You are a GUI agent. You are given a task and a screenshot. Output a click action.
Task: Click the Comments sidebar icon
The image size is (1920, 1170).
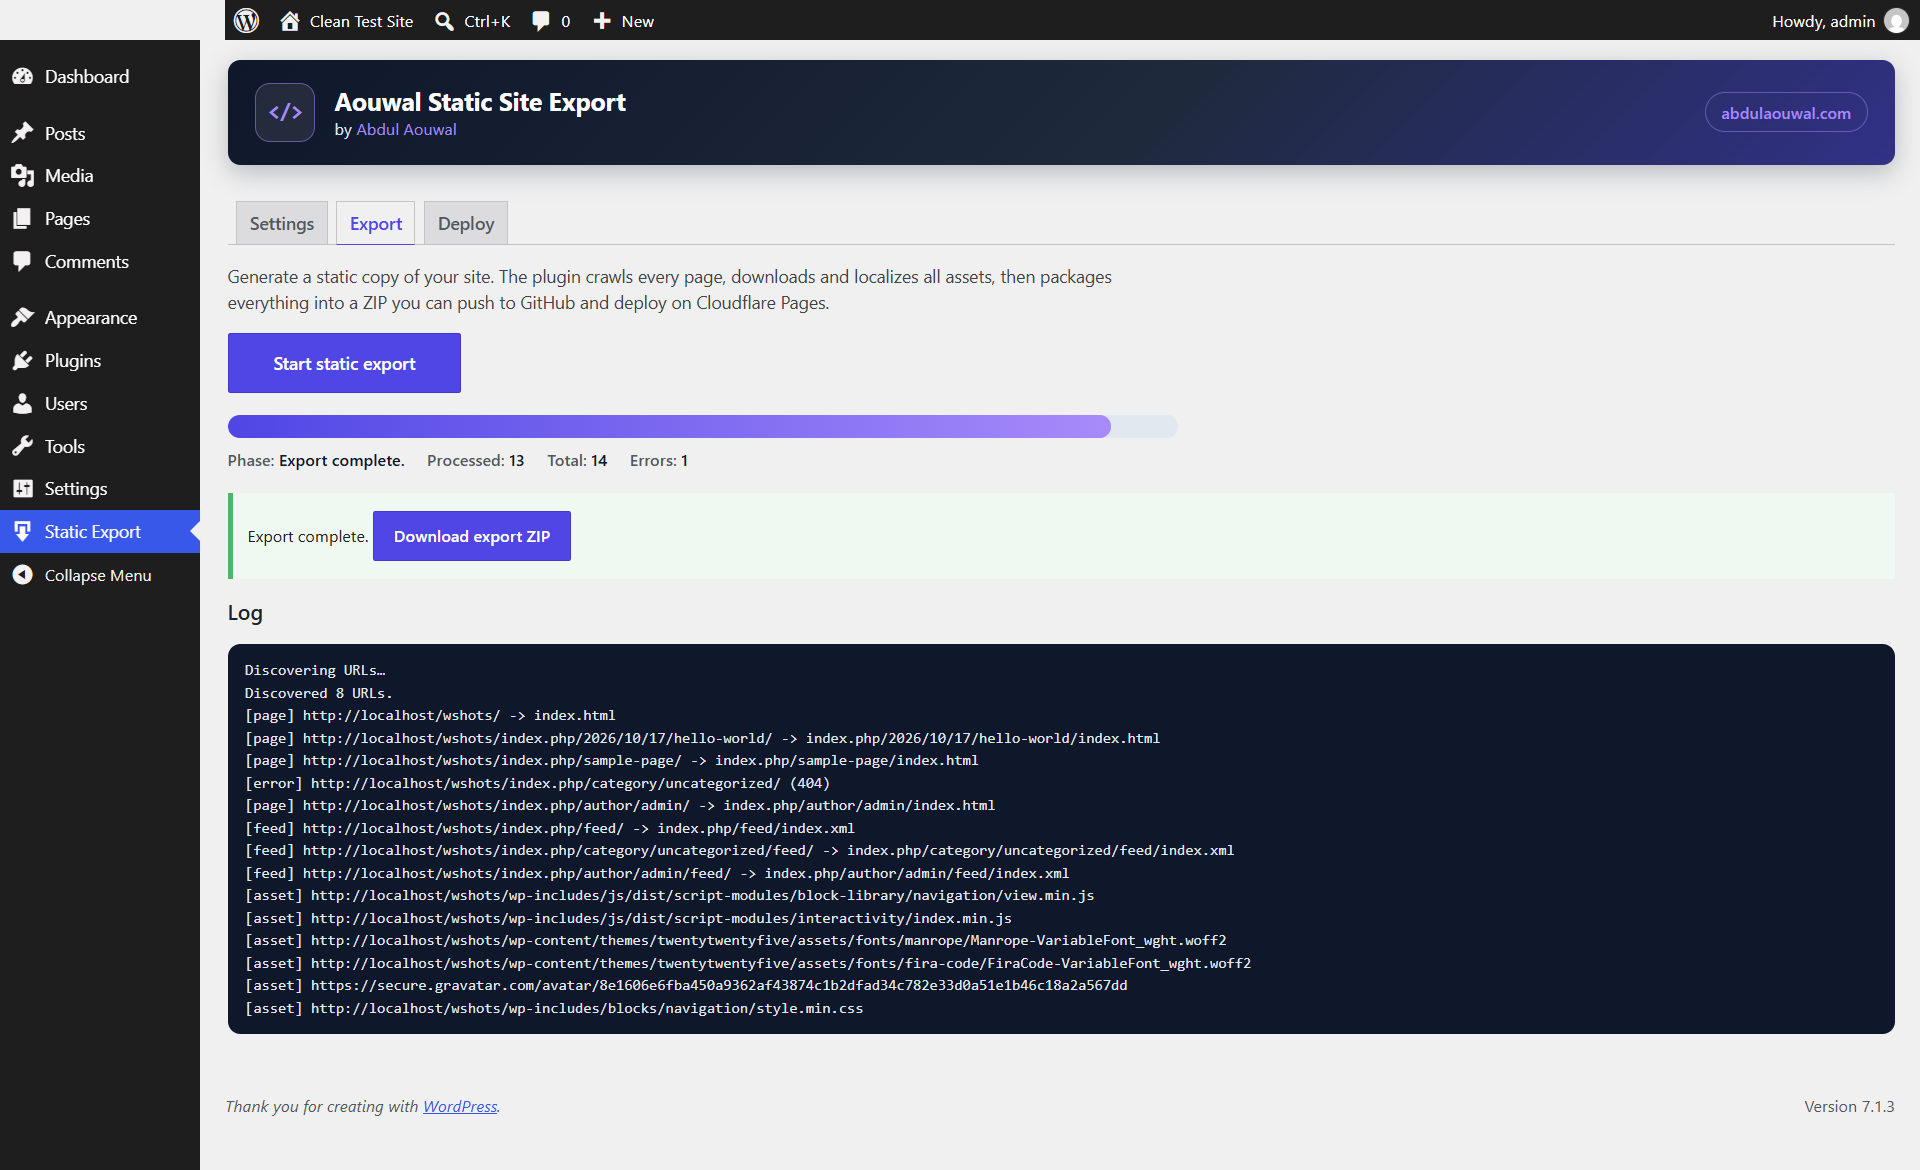23,262
